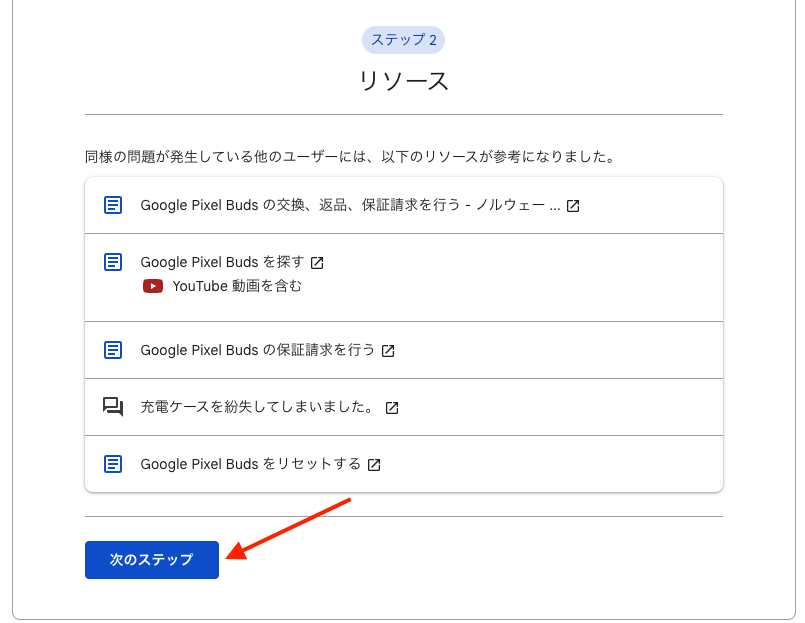The width and height of the screenshot is (805, 623).
Task: Click the document icon beside Google Pixel Buds を探す
Action: 113,262
